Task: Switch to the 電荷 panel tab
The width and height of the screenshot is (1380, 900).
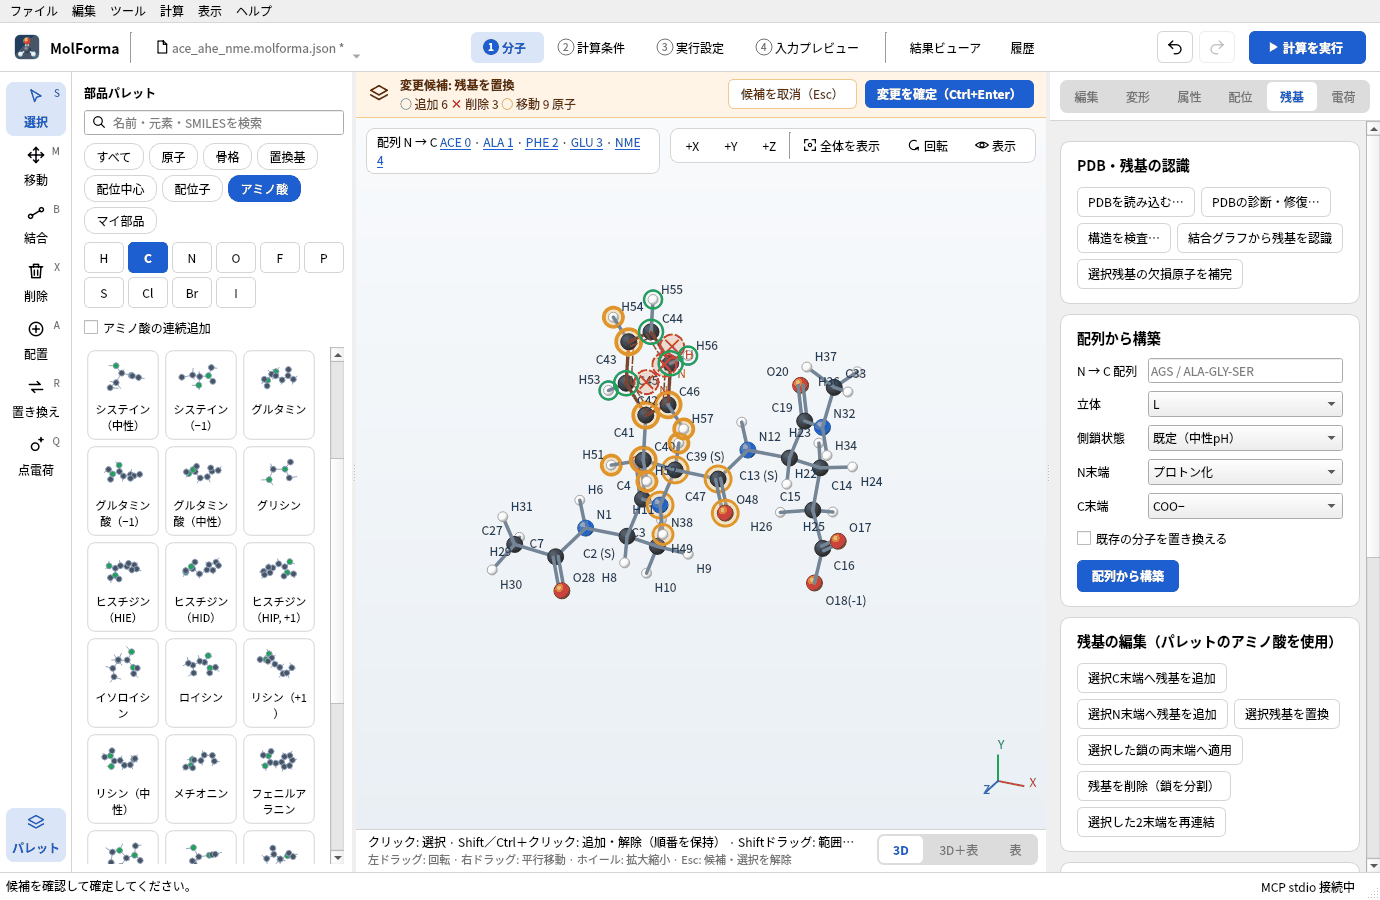Action: click(x=1343, y=97)
